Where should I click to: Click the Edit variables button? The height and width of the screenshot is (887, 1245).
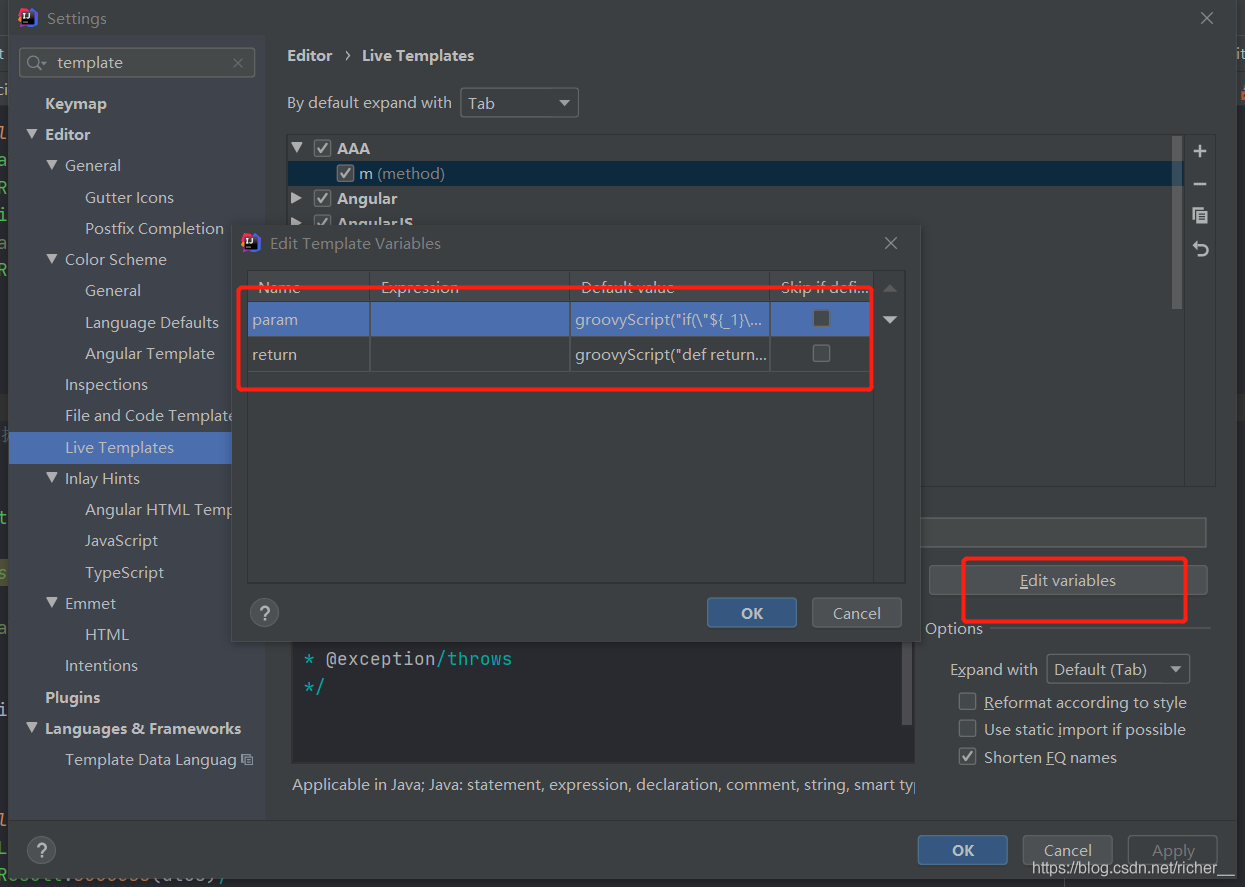1068,580
